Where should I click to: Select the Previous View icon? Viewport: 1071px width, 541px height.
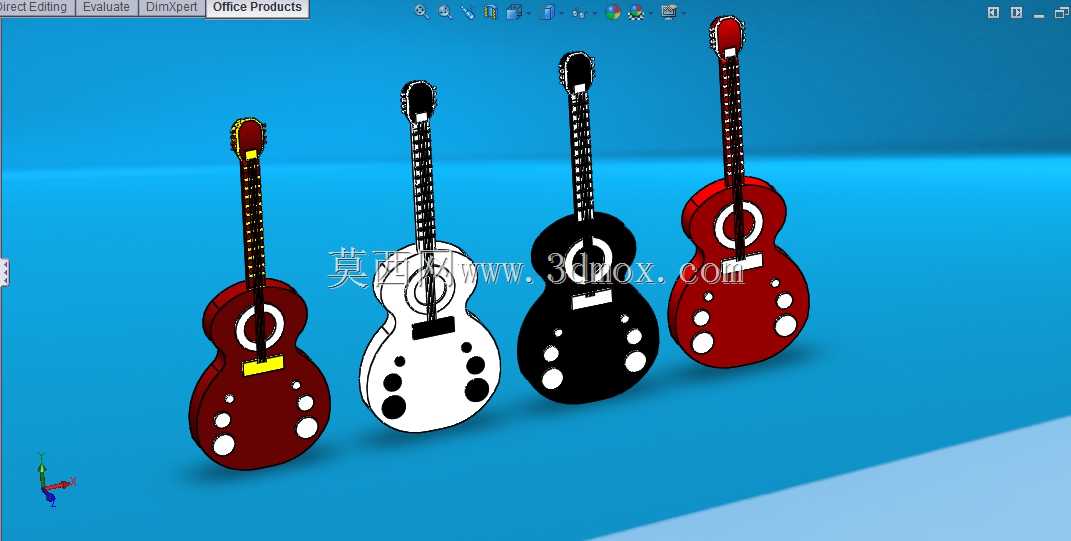click(x=468, y=12)
